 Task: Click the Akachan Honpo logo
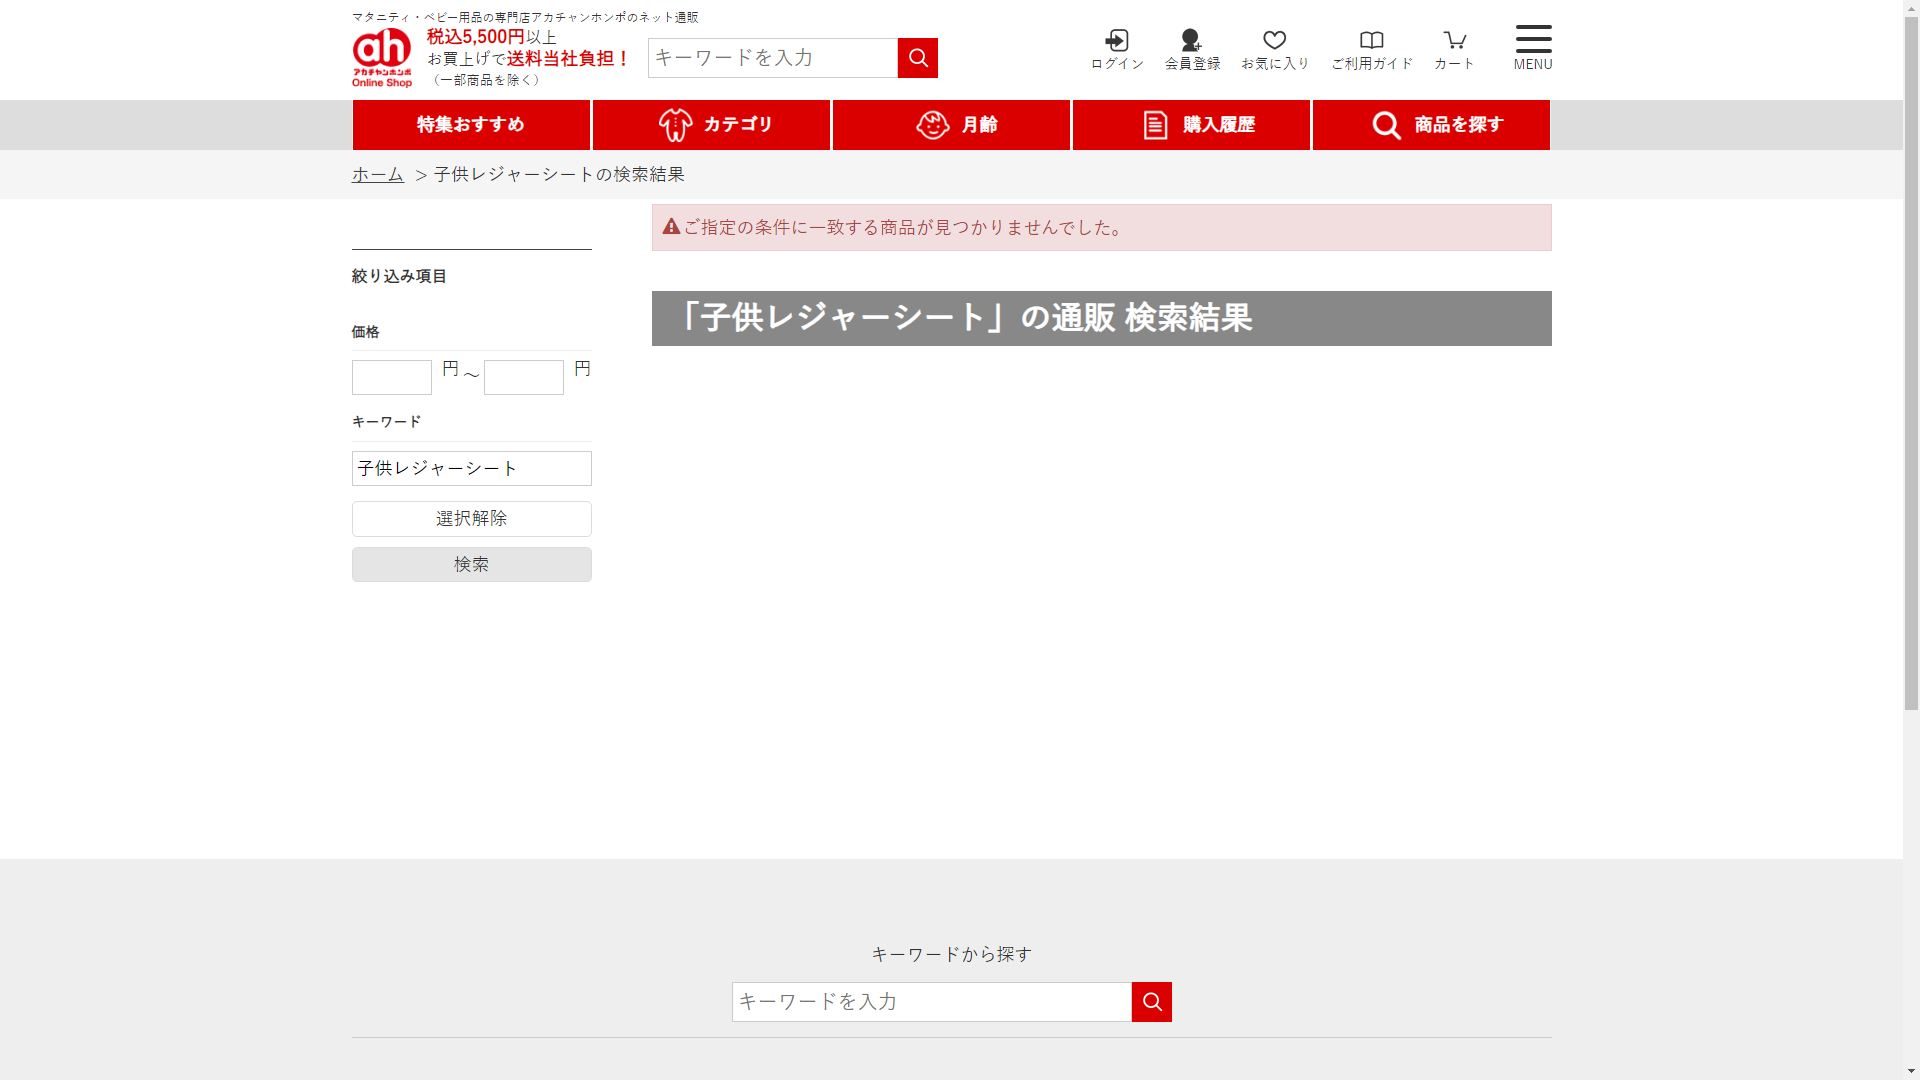(382, 57)
